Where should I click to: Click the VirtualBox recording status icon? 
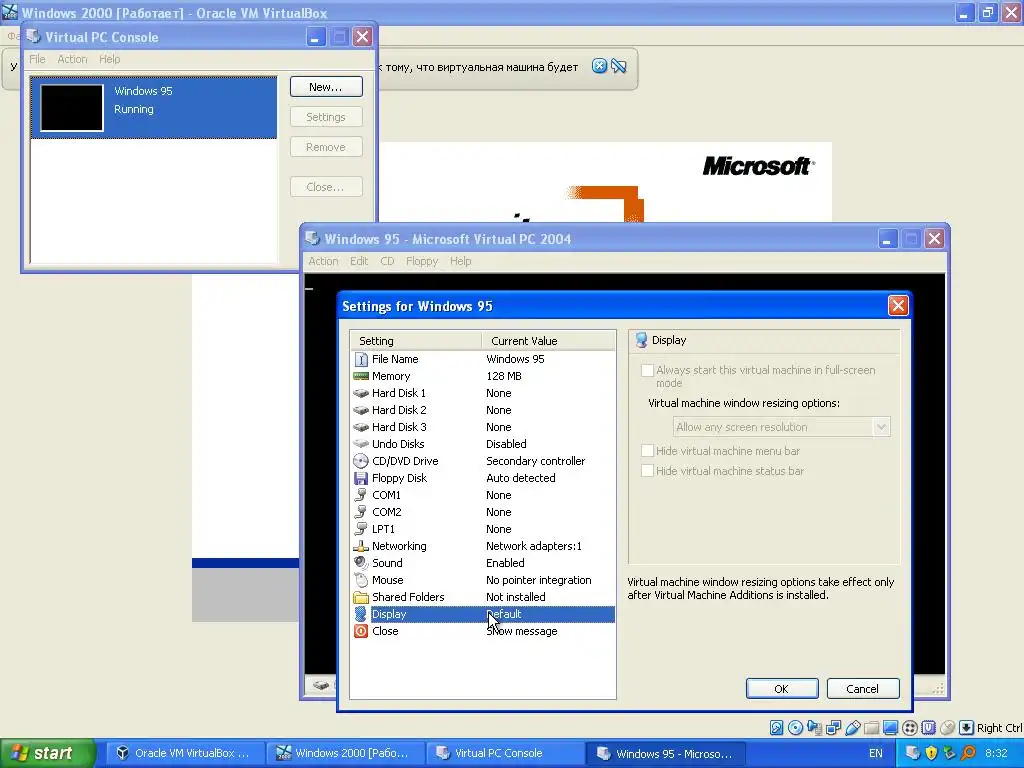[909, 728]
